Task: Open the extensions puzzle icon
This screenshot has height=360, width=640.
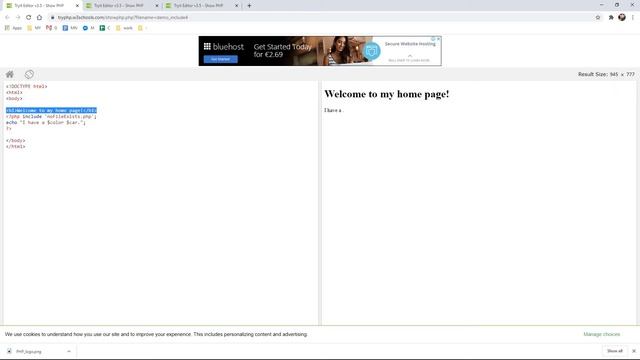Action: click(611, 18)
